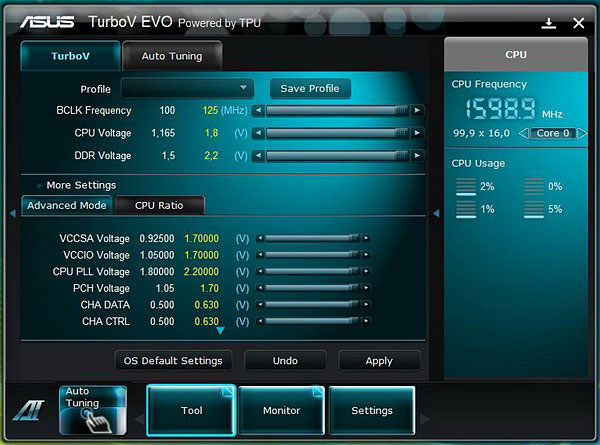Switch to the Auto Tuning tab
600x445 pixels.
pyautogui.click(x=172, y=56)
